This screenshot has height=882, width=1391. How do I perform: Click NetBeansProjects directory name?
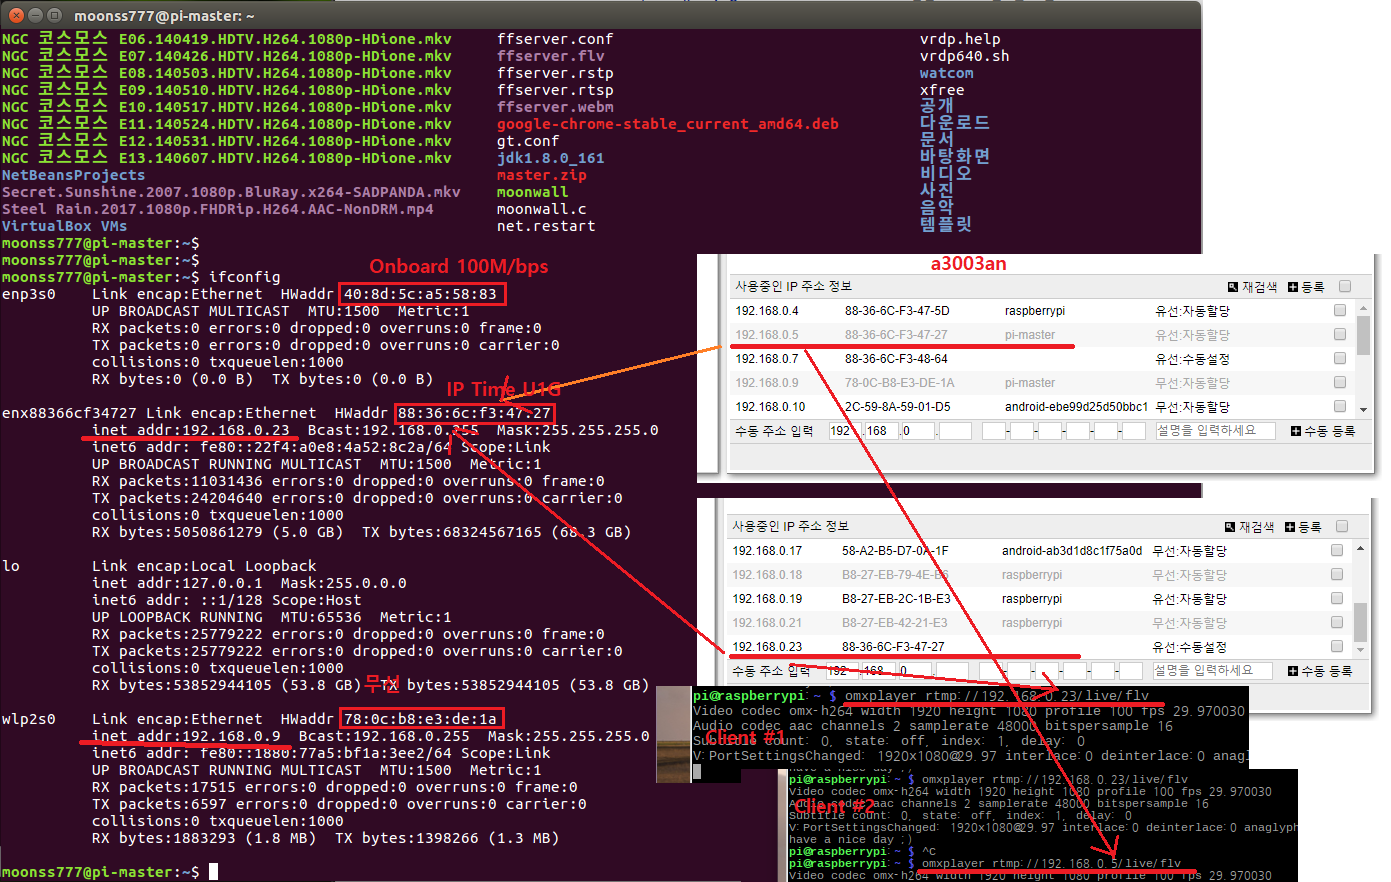(x=74, y=175)
